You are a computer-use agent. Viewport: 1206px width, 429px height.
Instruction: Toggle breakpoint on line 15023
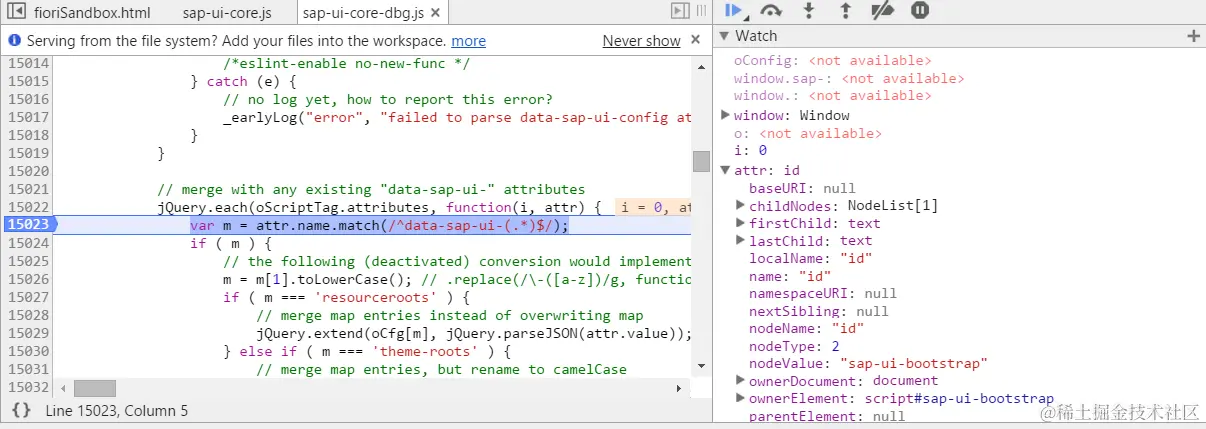coord(27,225)
